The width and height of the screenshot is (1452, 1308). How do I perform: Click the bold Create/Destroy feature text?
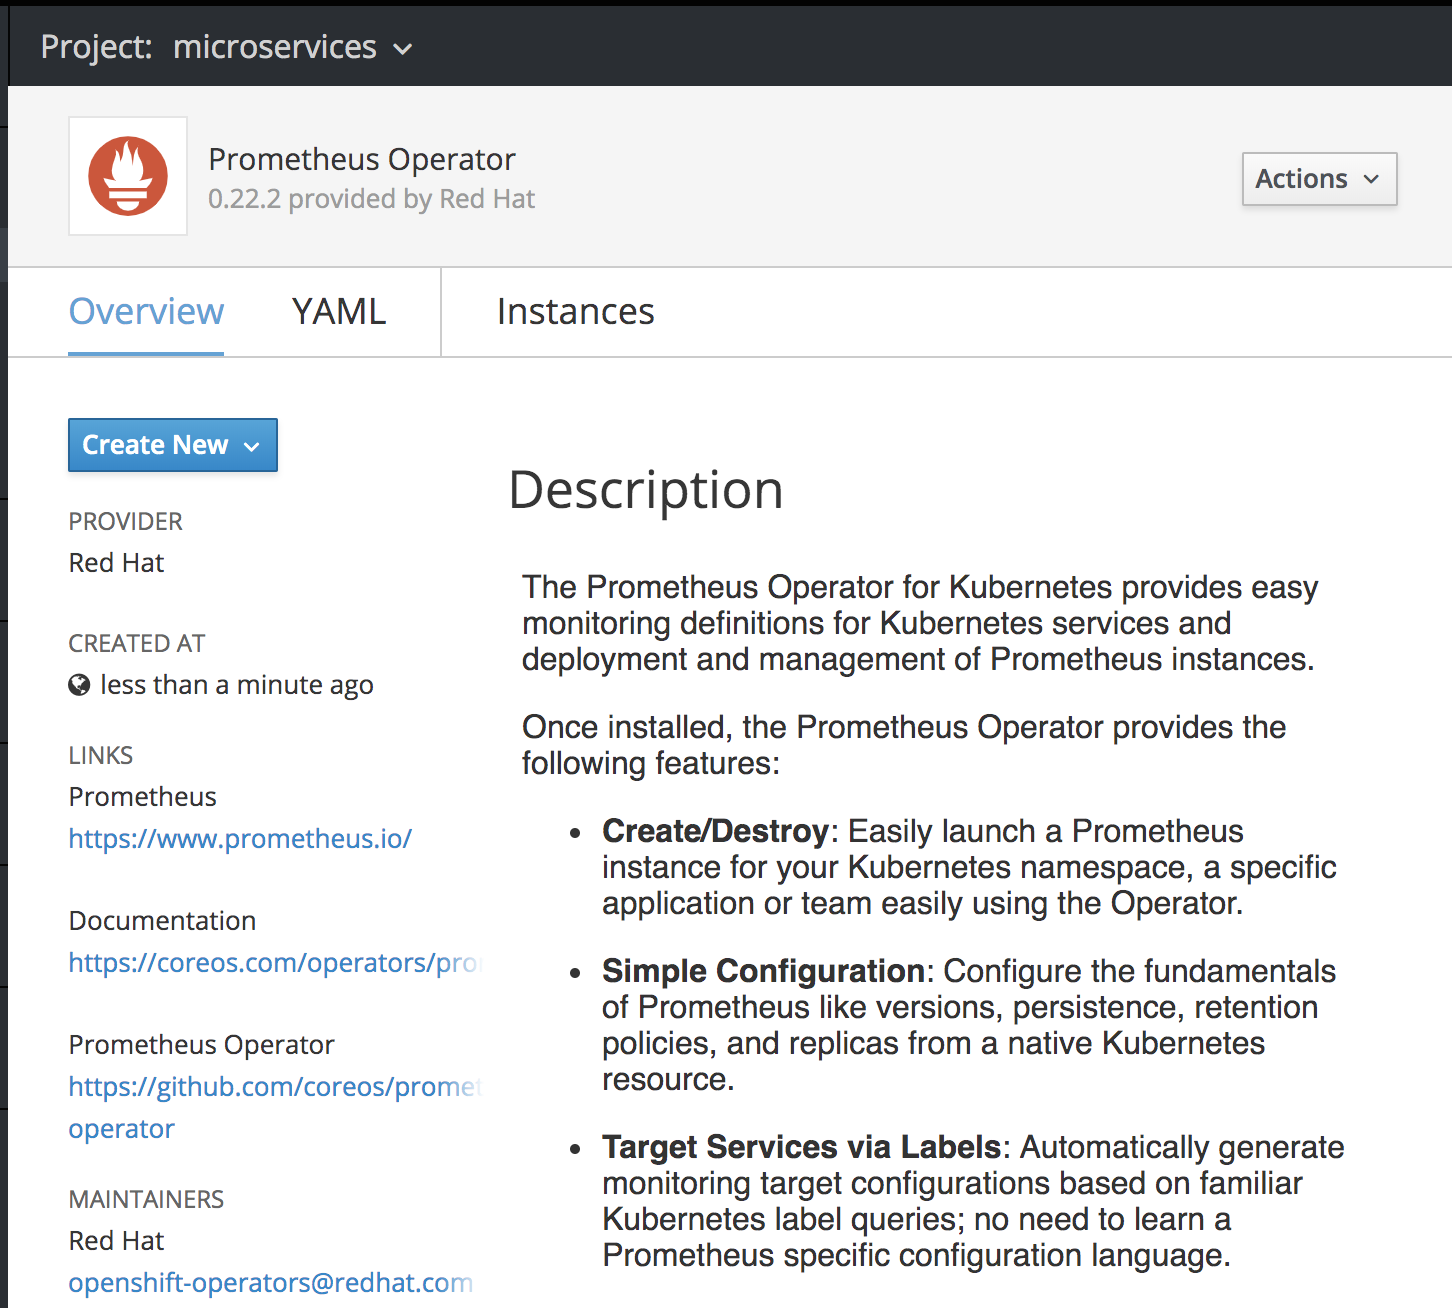[x=715, y=831]
